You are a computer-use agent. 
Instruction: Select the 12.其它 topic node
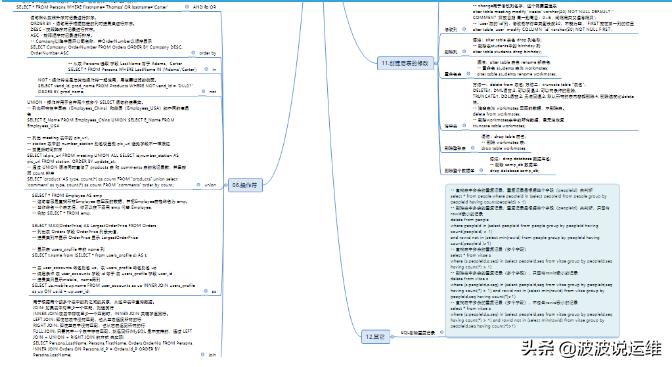pos(375,337)
